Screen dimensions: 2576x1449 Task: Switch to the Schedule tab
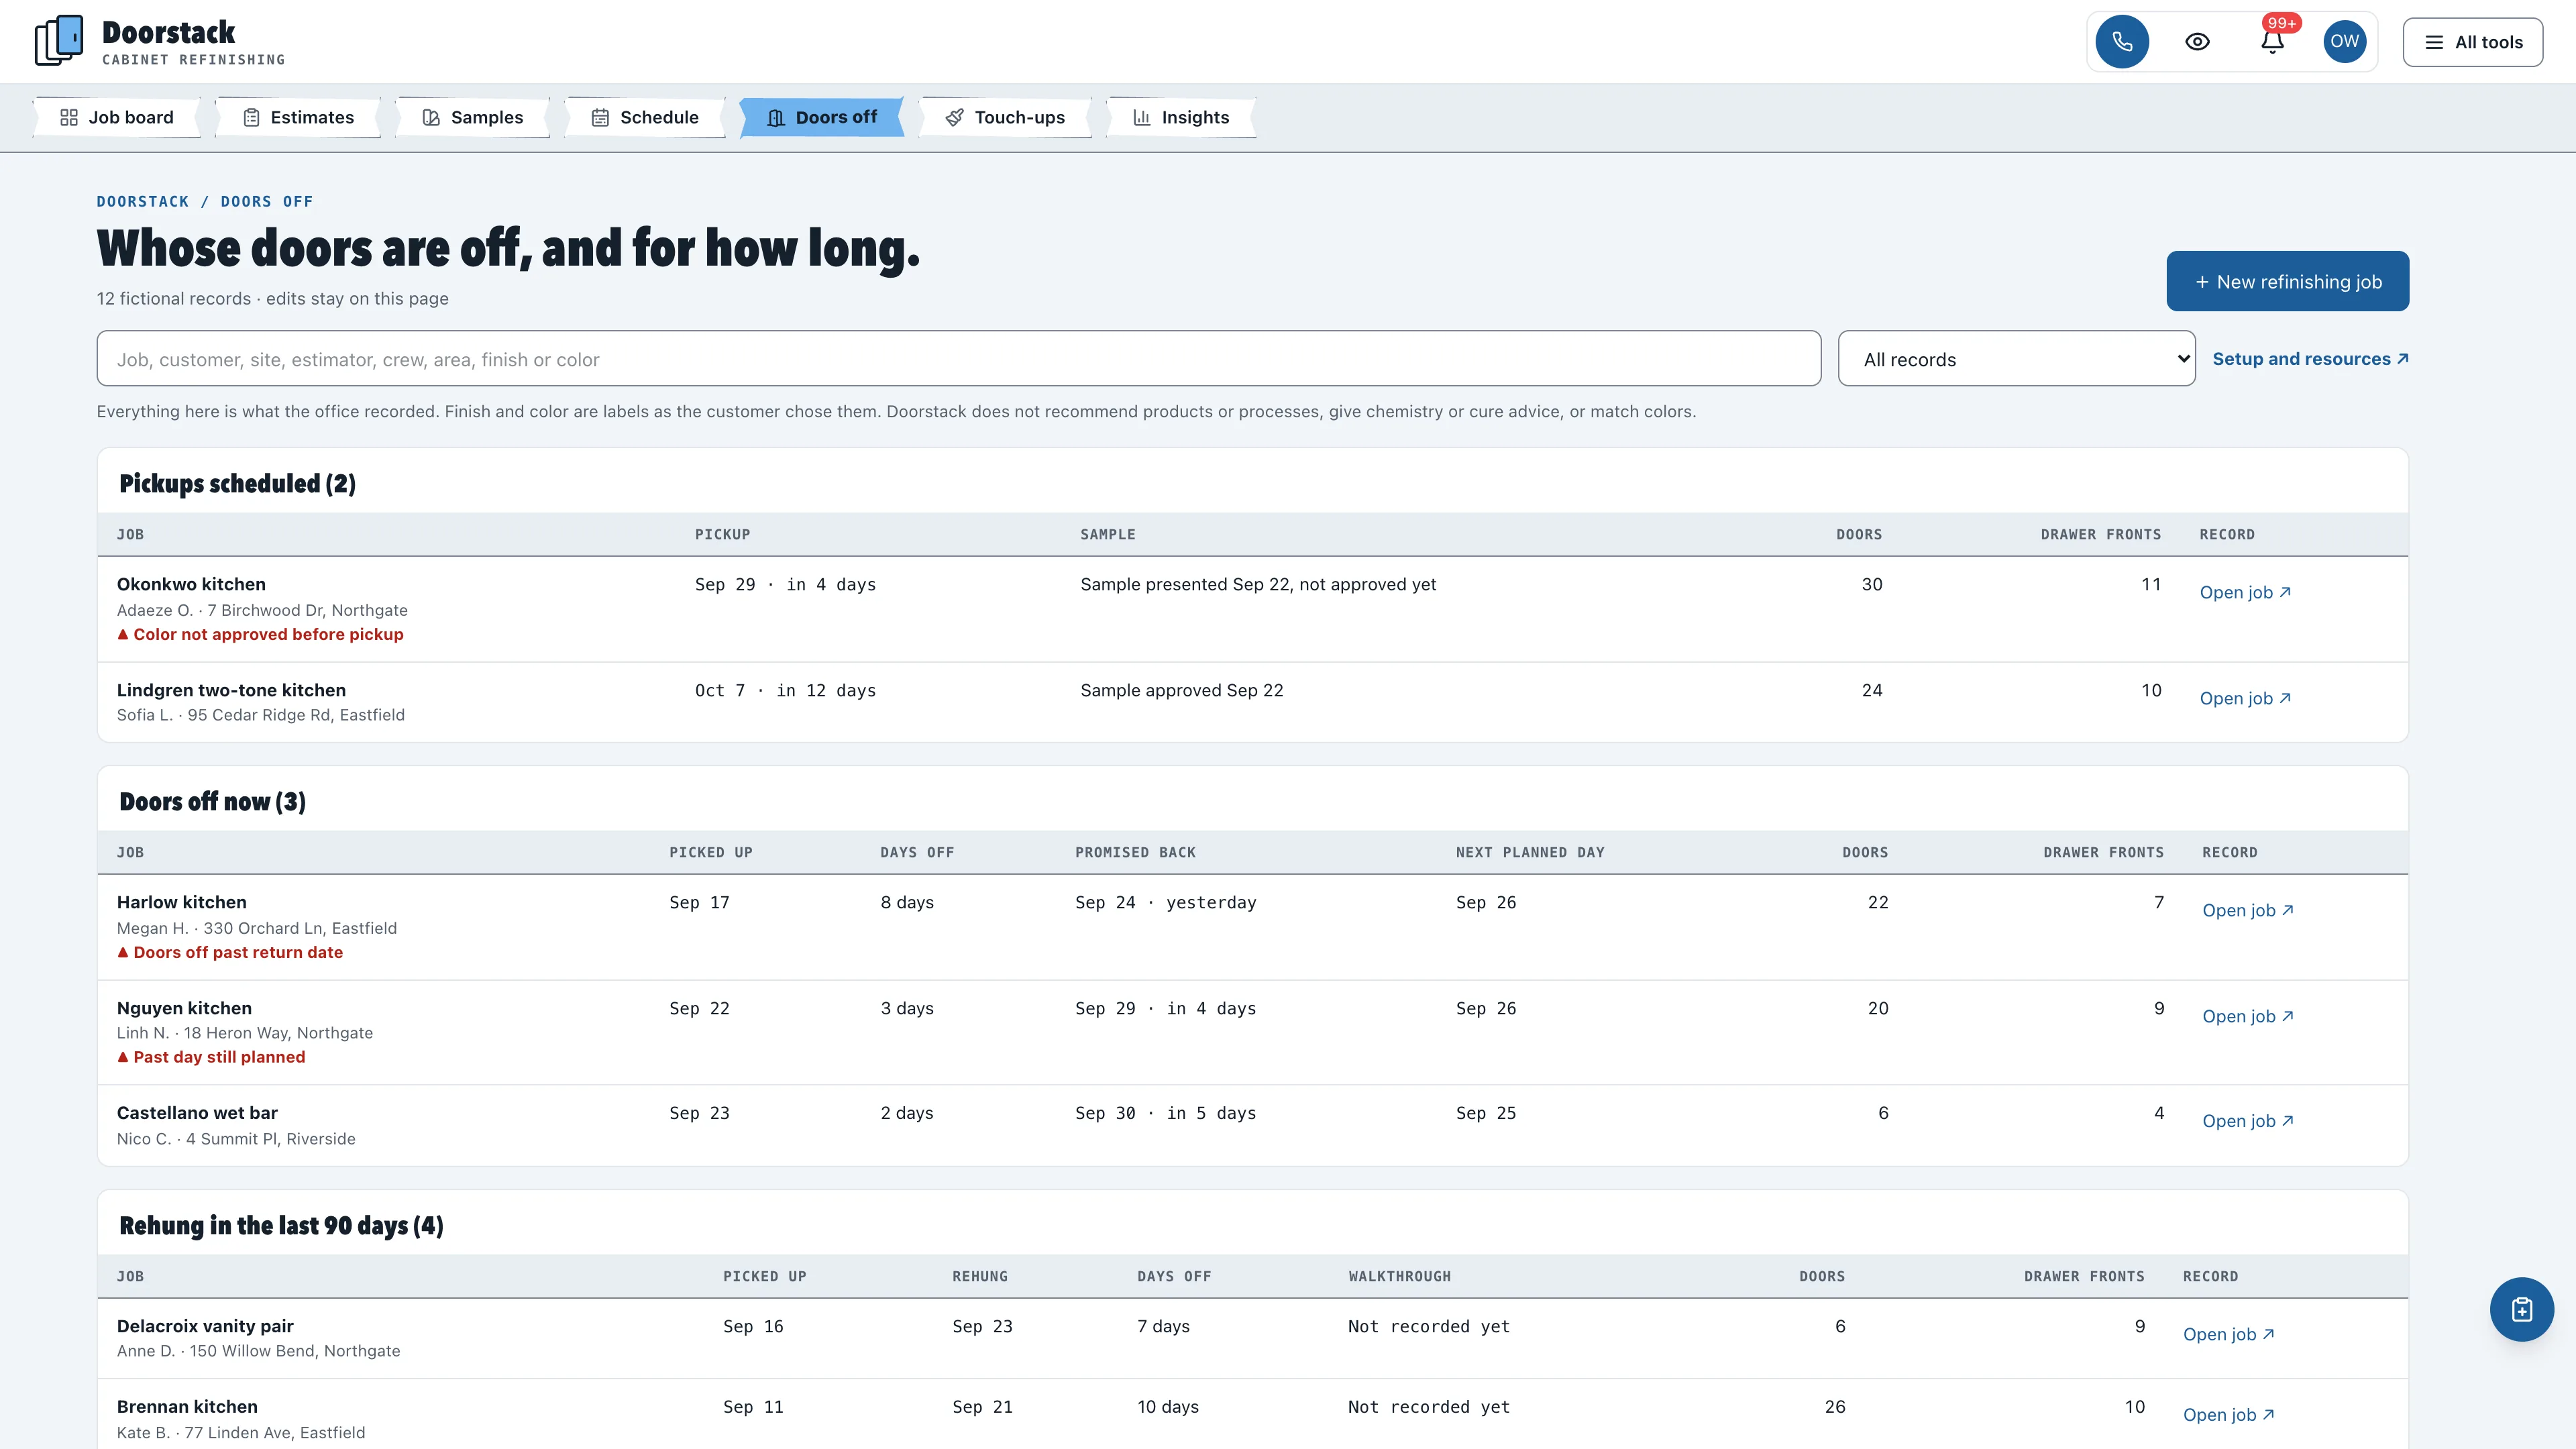(645, 117)
